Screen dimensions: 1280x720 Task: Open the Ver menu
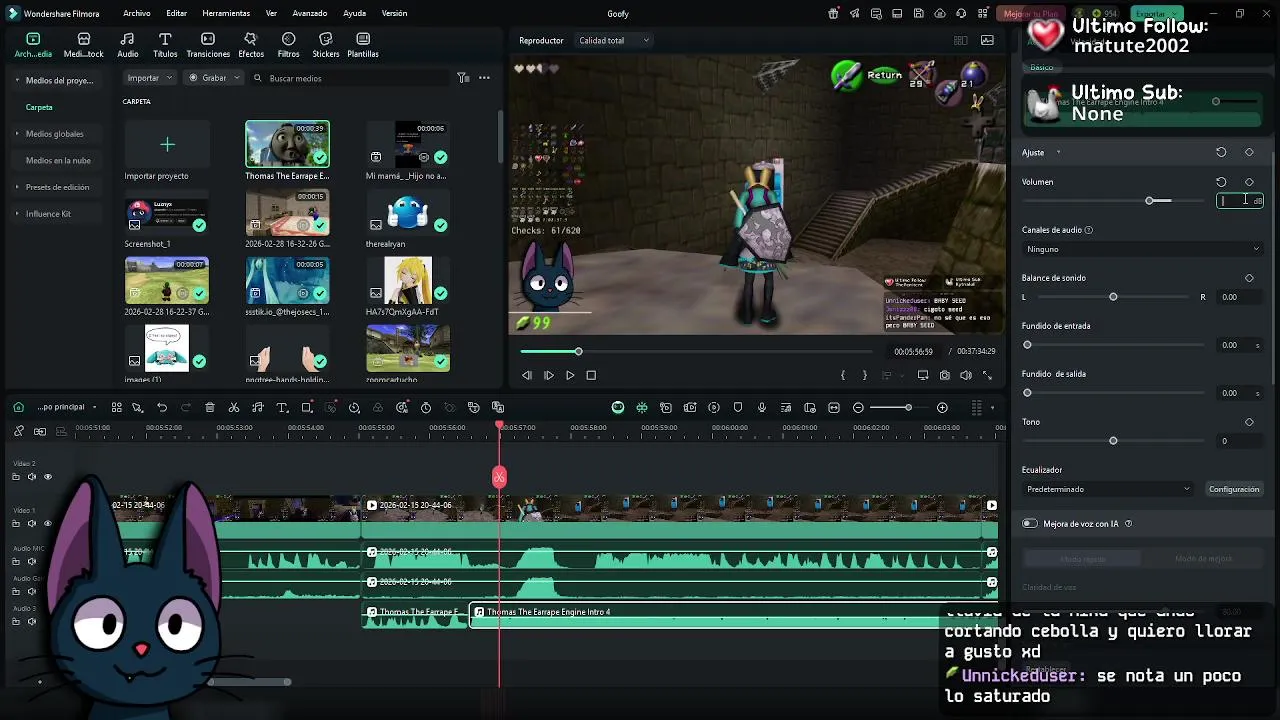coord(271,13)
